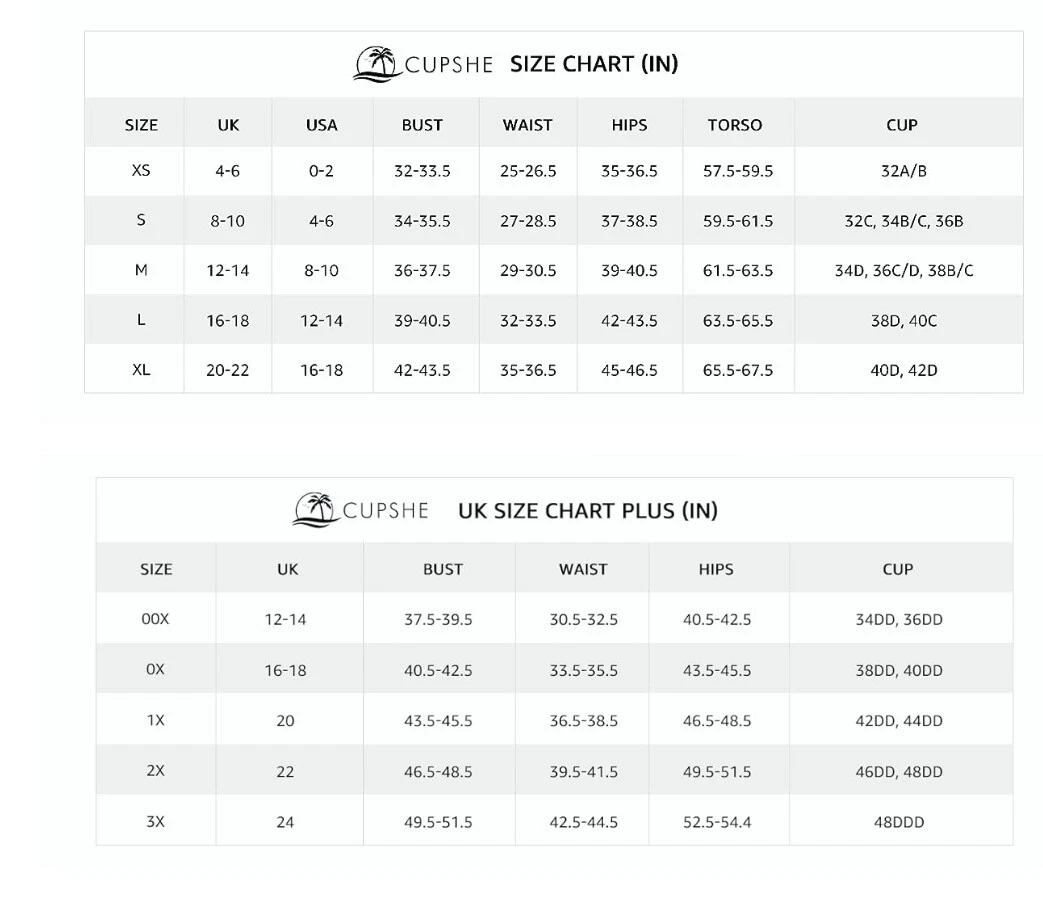Select the 34D, 36C/D, 38B/C cup cell
The image size is (1043, 906).
[903, 270]
